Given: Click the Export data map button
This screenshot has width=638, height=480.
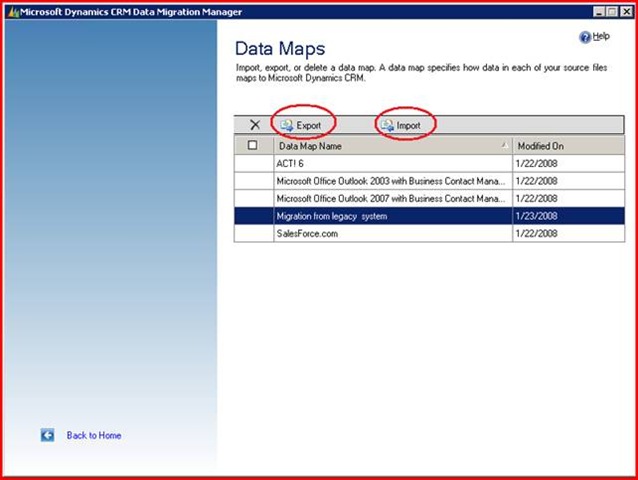Looking at the screenshot, I should tap(301, 125).
